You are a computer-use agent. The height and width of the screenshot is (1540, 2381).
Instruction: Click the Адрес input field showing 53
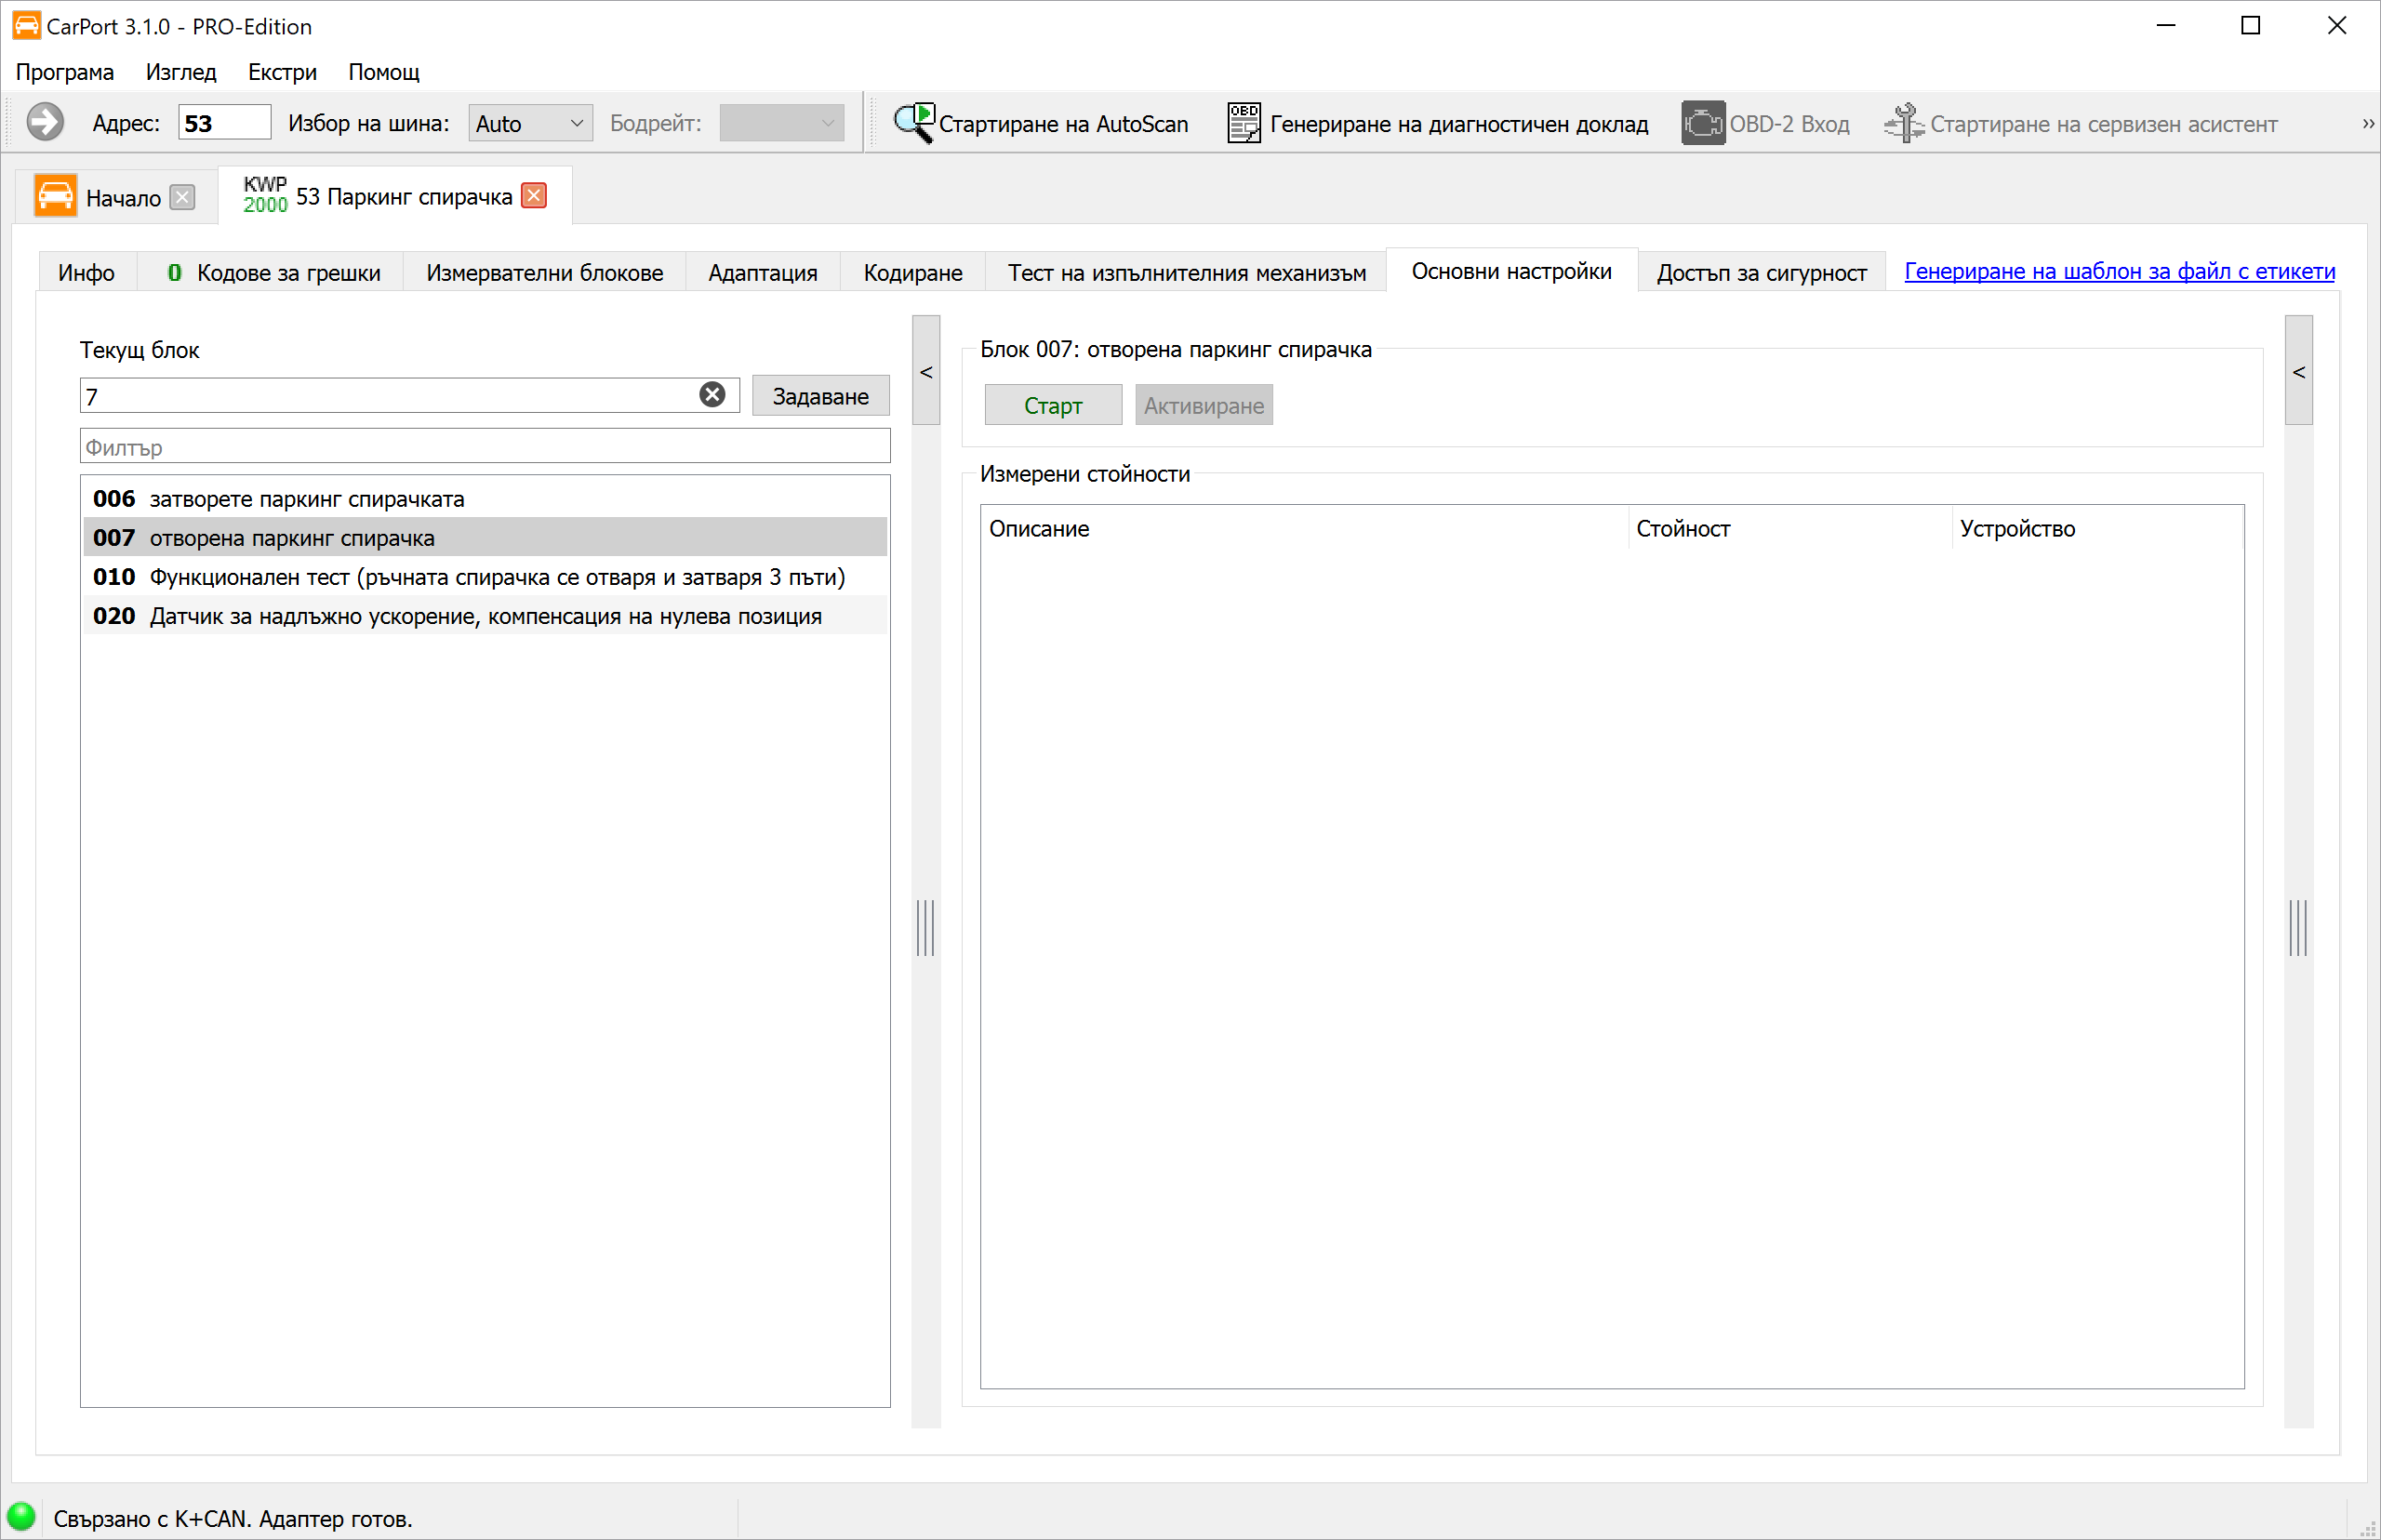(x=224, y=123)
